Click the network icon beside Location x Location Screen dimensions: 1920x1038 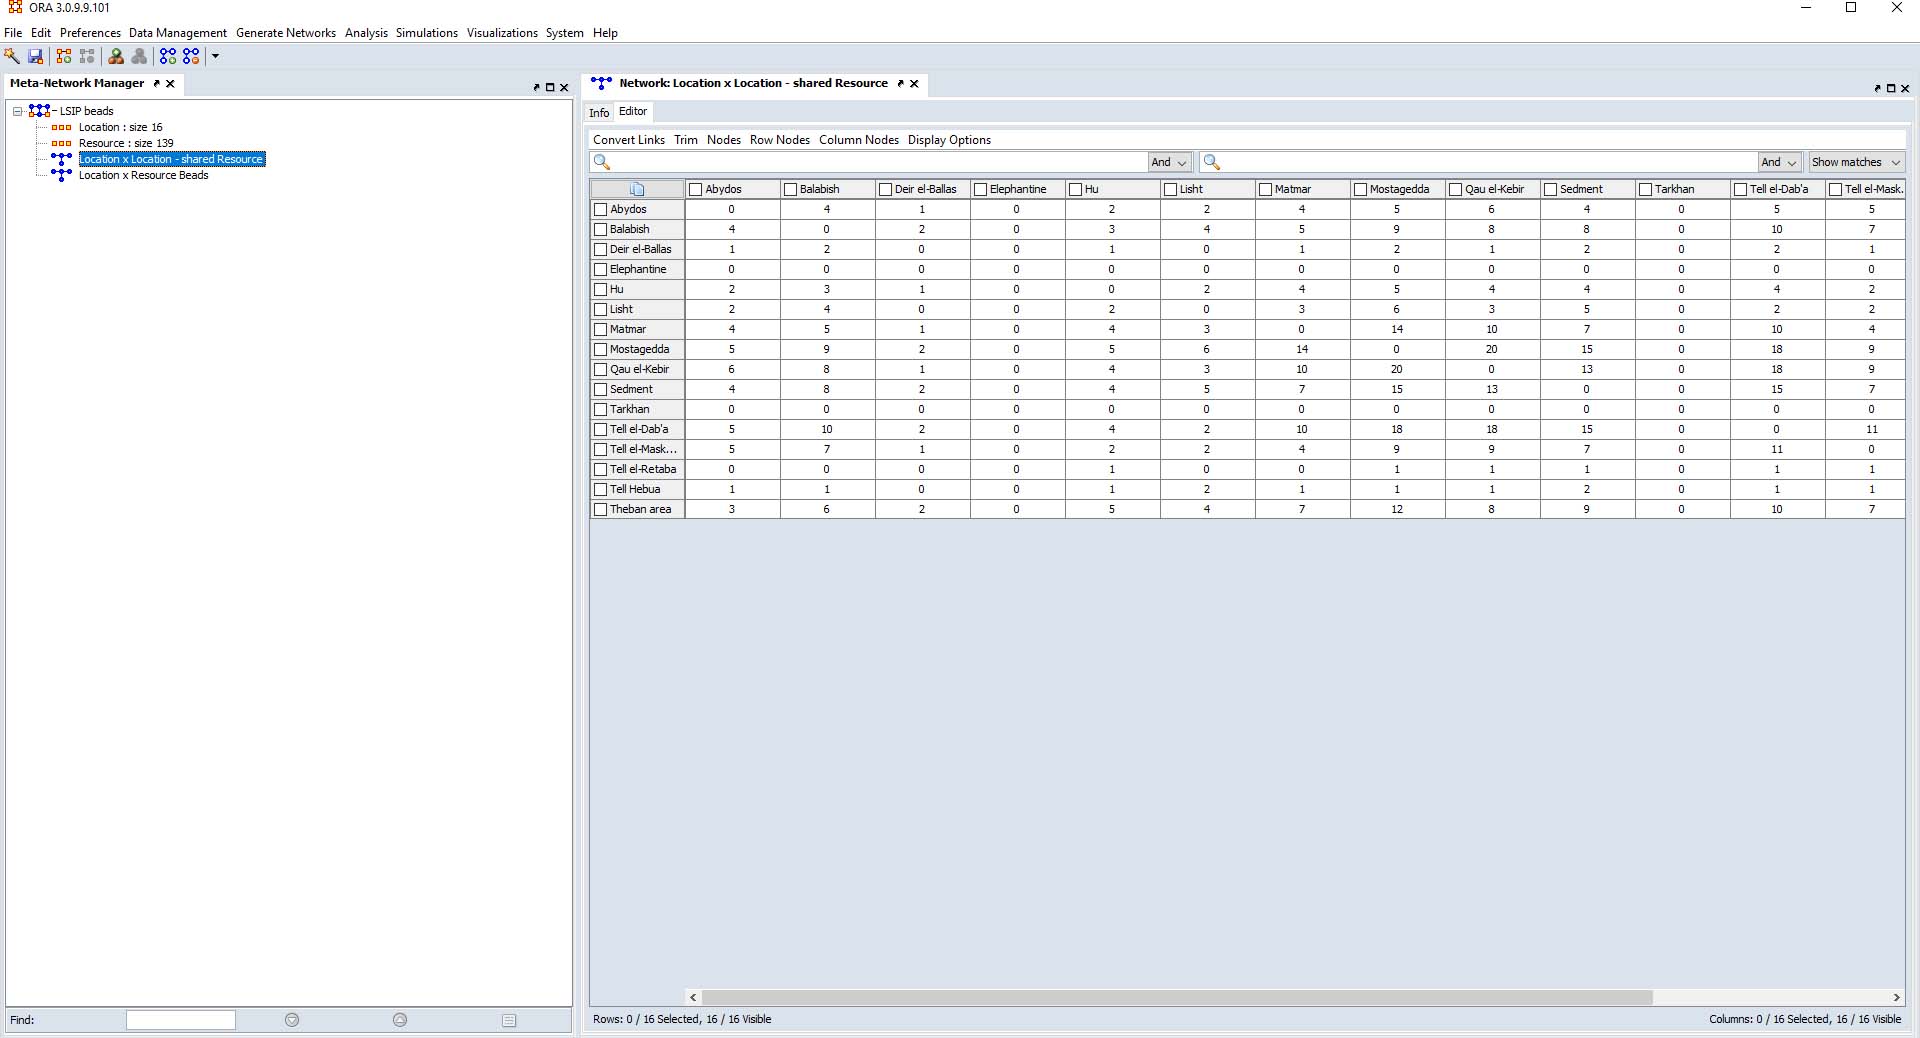coord(61,159)
